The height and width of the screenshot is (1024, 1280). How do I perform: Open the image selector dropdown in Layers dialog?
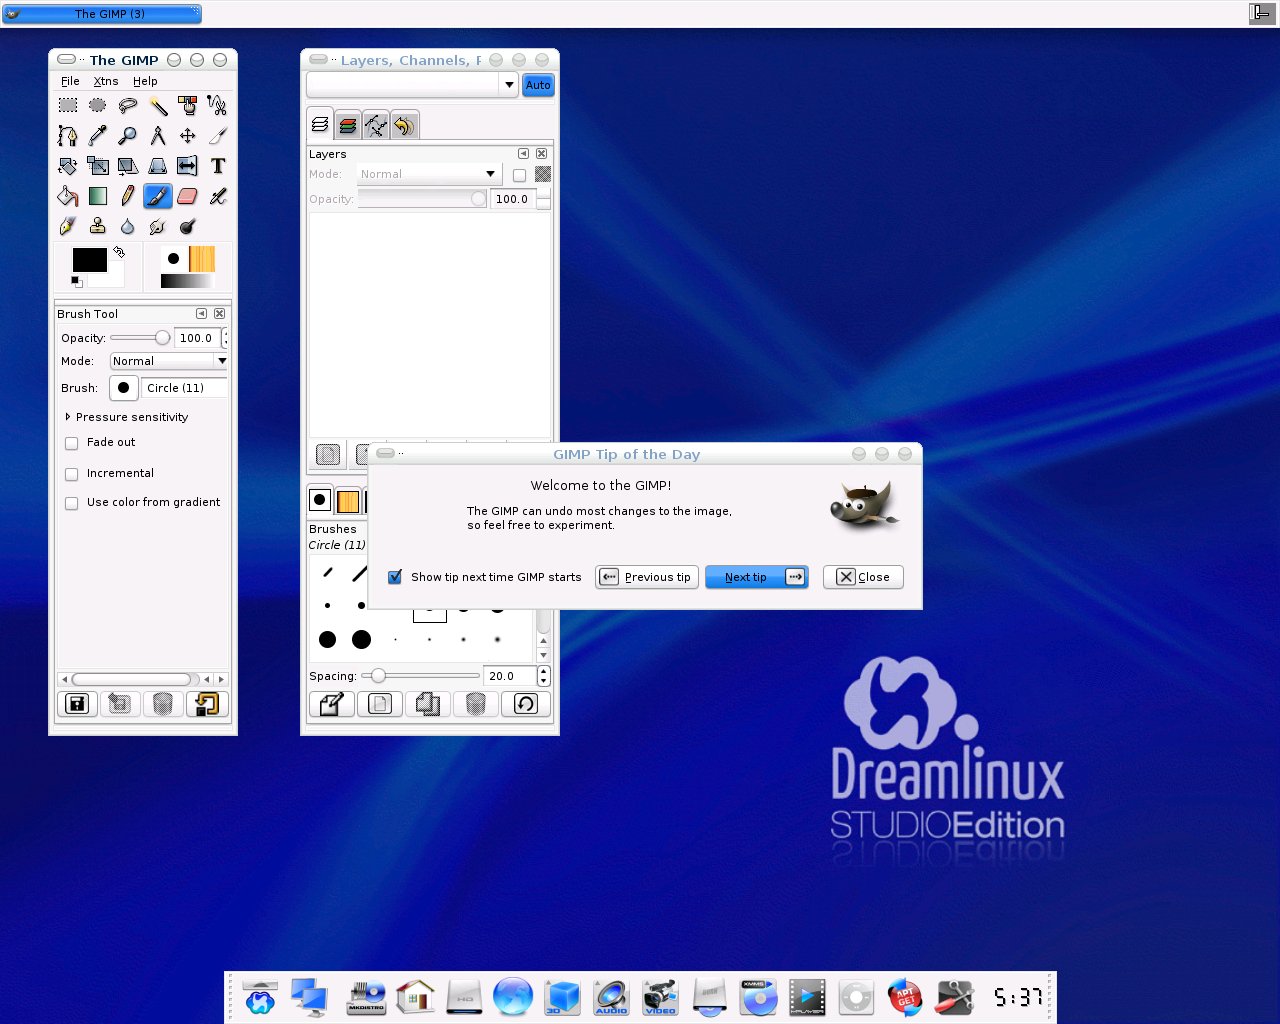click(x=412, y=85)
